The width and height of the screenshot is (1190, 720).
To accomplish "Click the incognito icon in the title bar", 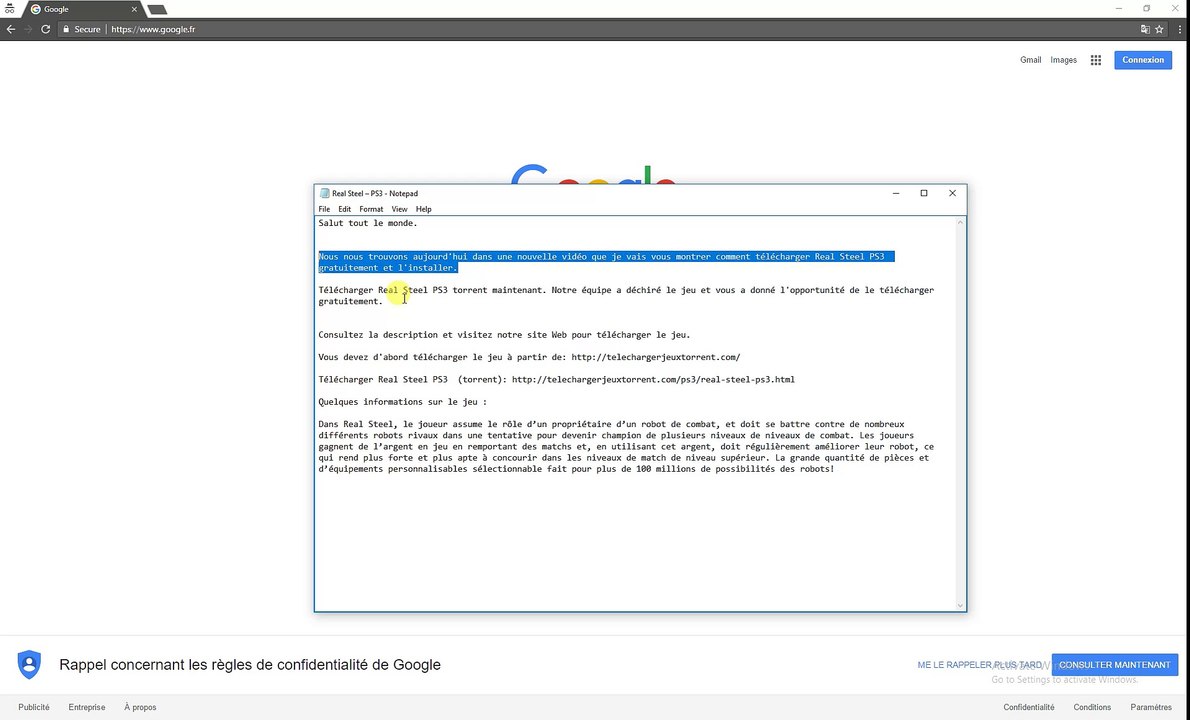I will [9, 9].
